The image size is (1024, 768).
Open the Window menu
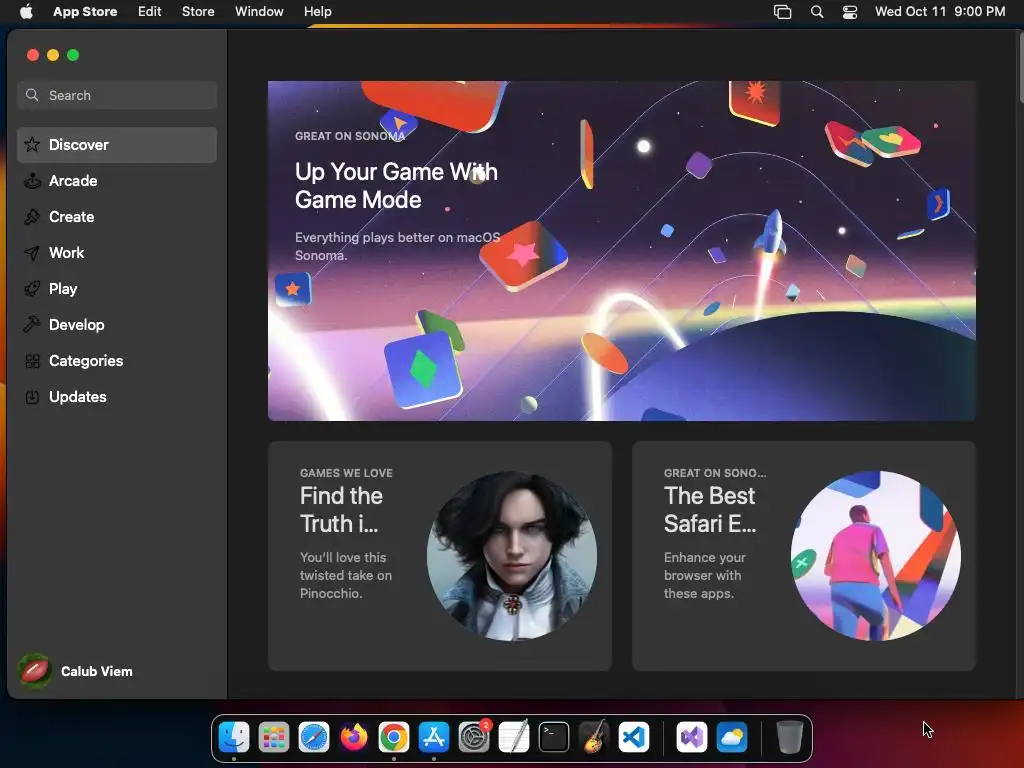259,12
